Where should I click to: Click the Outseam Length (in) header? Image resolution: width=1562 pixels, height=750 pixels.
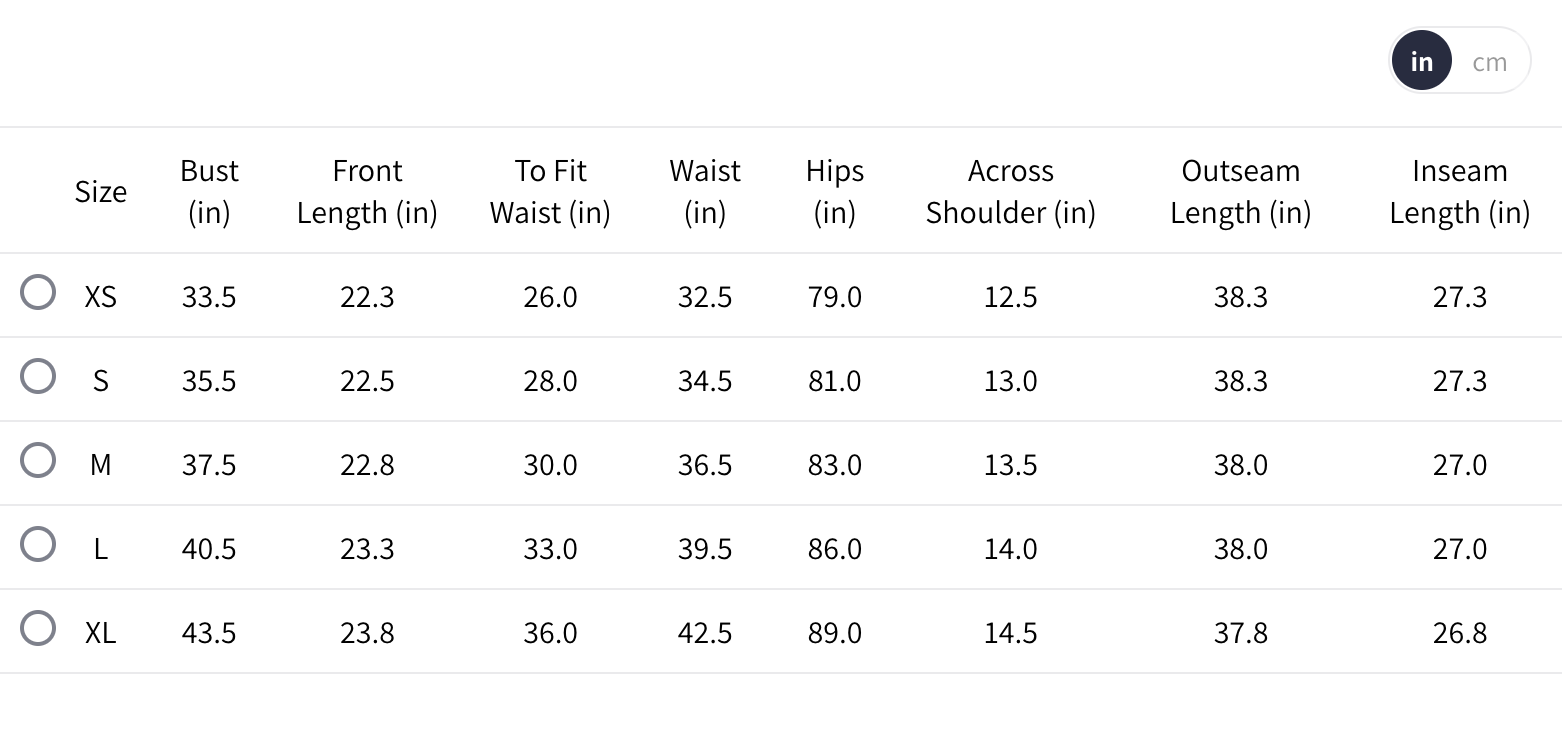(1240, 191)
